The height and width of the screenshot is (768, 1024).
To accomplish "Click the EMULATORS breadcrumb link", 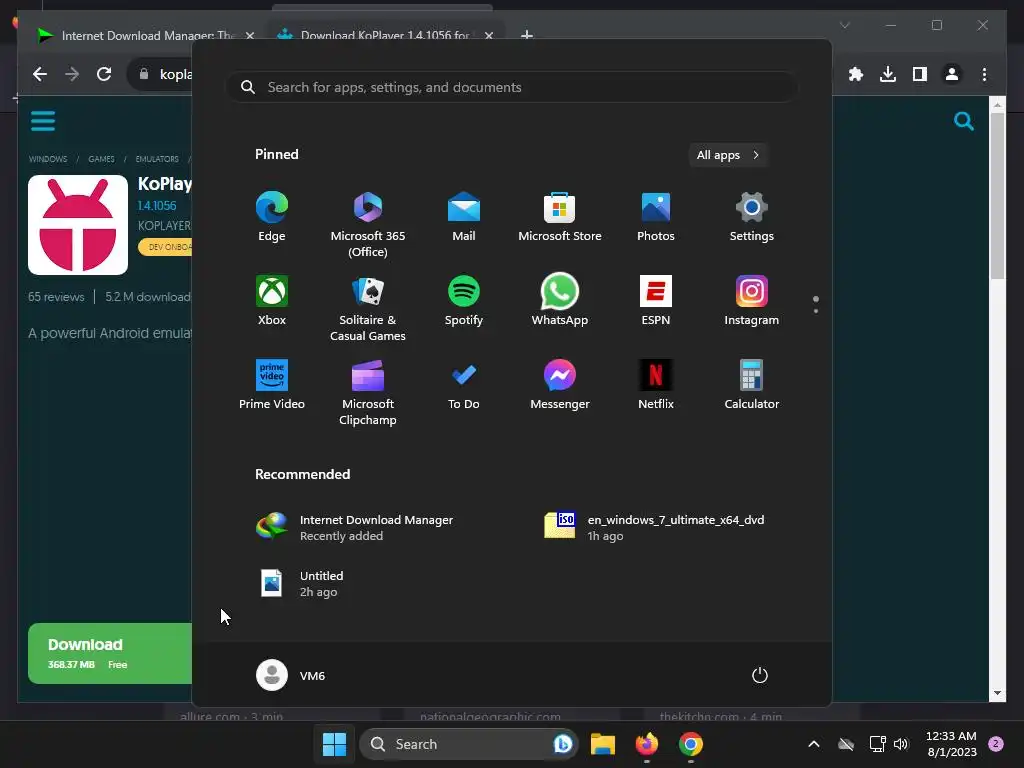I will pyautogui.click(x=157, y=159).
